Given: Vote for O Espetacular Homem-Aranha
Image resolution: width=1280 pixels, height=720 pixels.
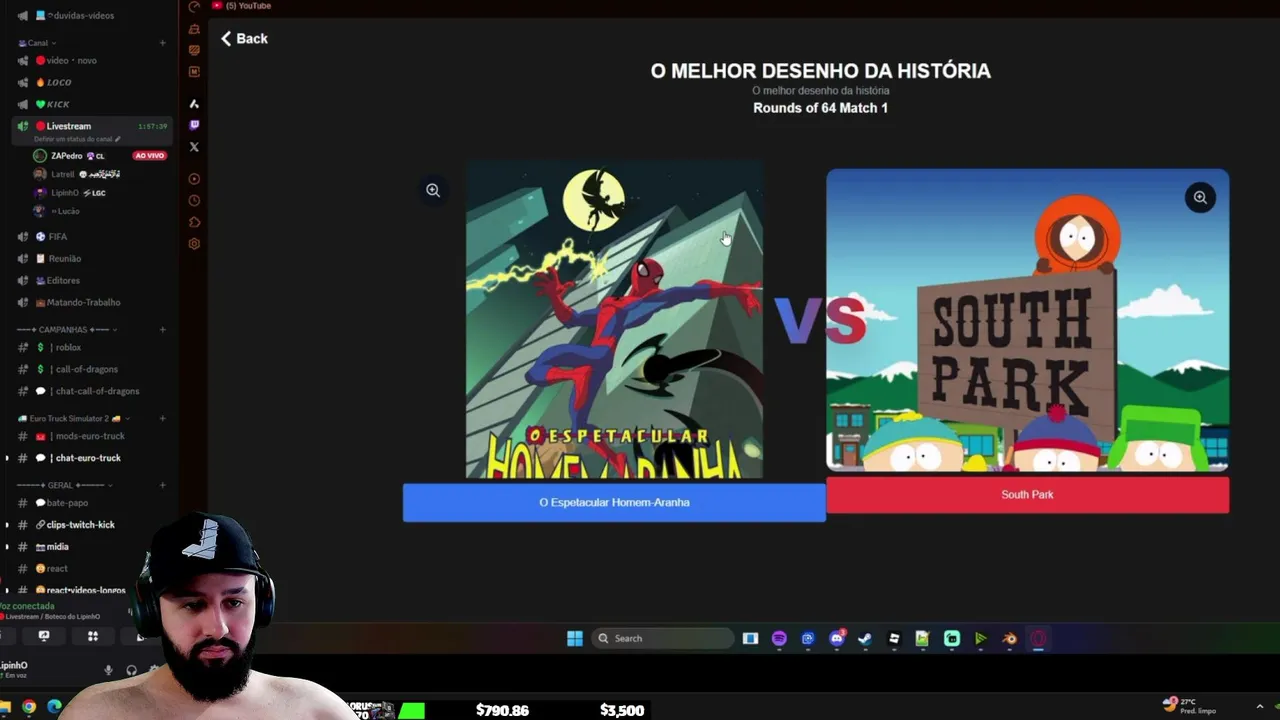Looking at the screenshot, I should 614,502.
